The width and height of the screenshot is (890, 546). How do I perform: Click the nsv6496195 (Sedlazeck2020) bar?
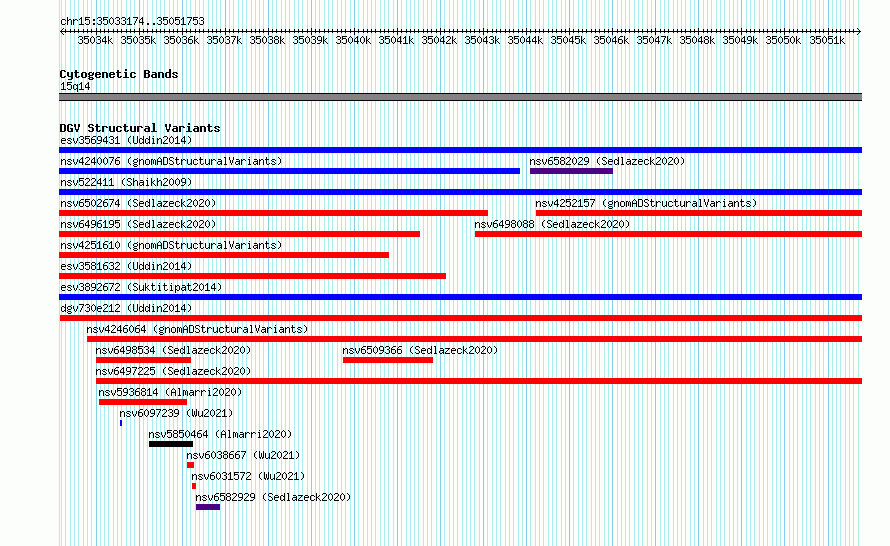240,234
